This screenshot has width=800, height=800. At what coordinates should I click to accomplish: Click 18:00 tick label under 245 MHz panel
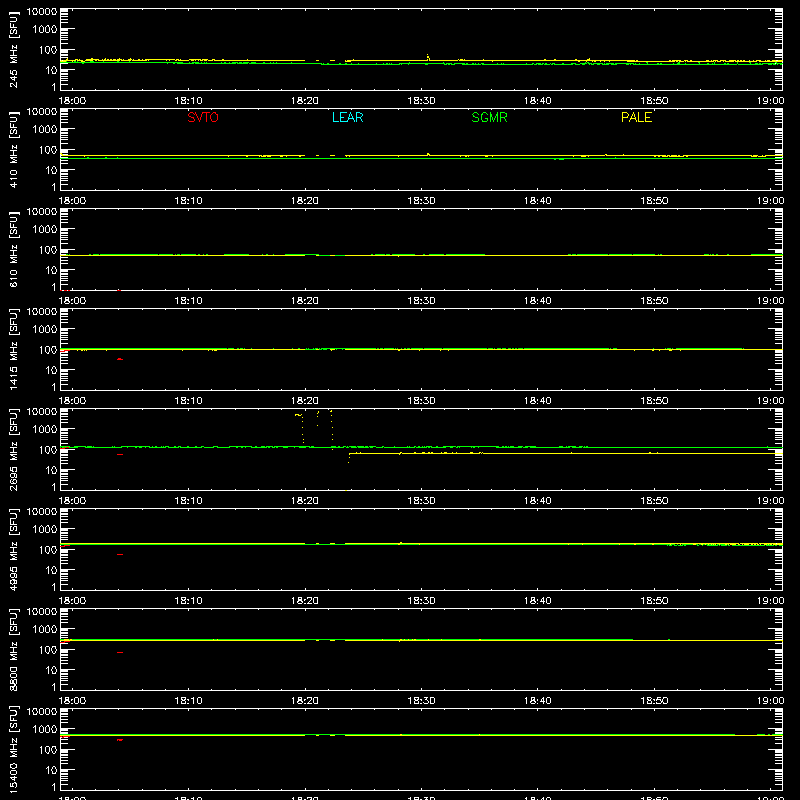(x=72, y=101)
